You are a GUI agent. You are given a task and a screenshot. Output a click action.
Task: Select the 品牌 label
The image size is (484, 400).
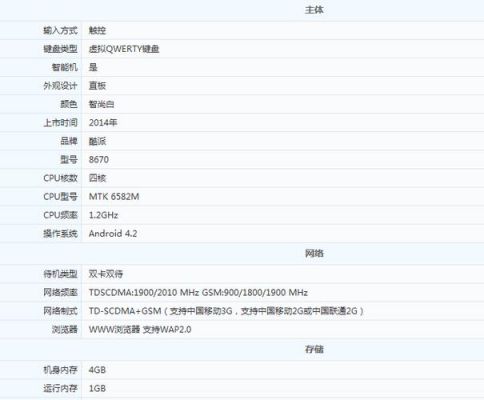pos(69,141)
